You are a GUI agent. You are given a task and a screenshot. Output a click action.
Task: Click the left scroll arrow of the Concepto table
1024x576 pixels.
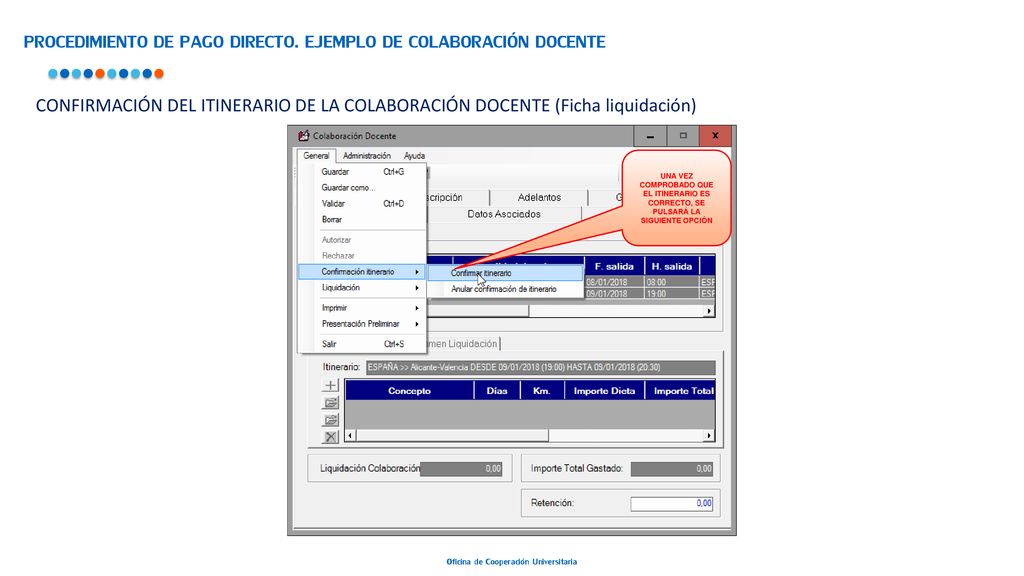pos(351,436)
